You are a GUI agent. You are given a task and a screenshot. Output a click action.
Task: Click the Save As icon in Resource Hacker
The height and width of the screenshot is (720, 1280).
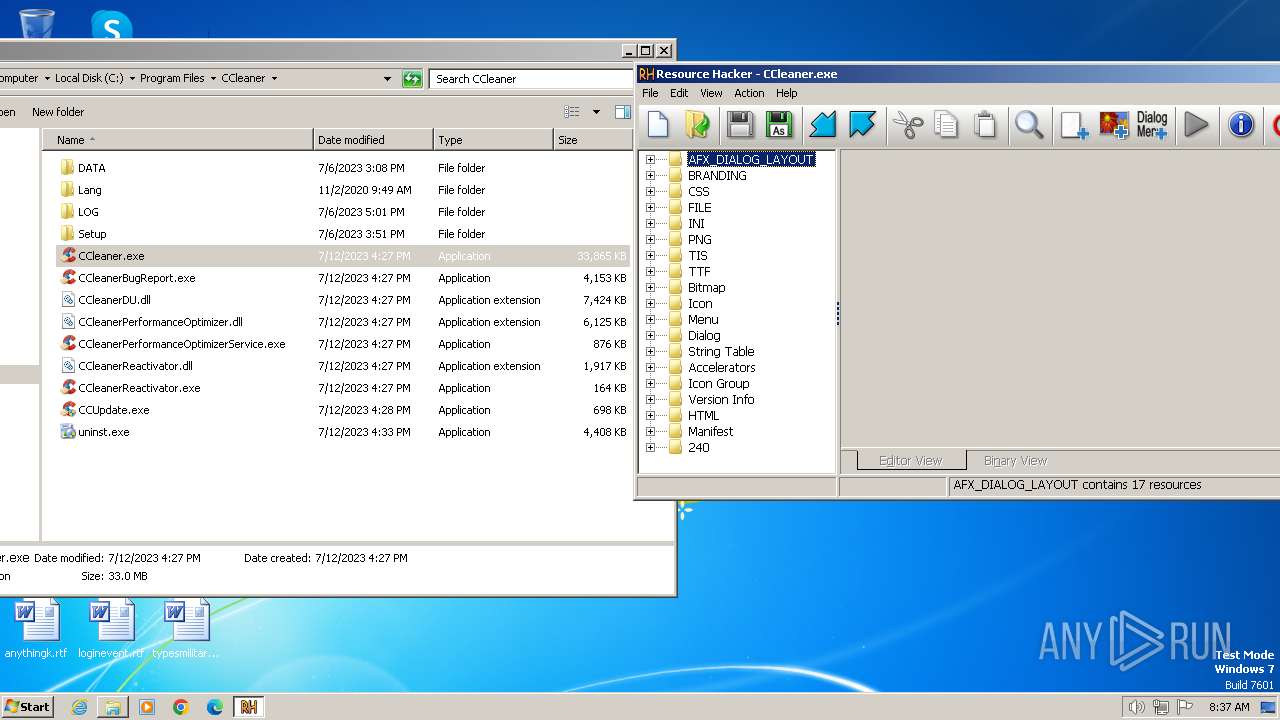tap(779, 125)
